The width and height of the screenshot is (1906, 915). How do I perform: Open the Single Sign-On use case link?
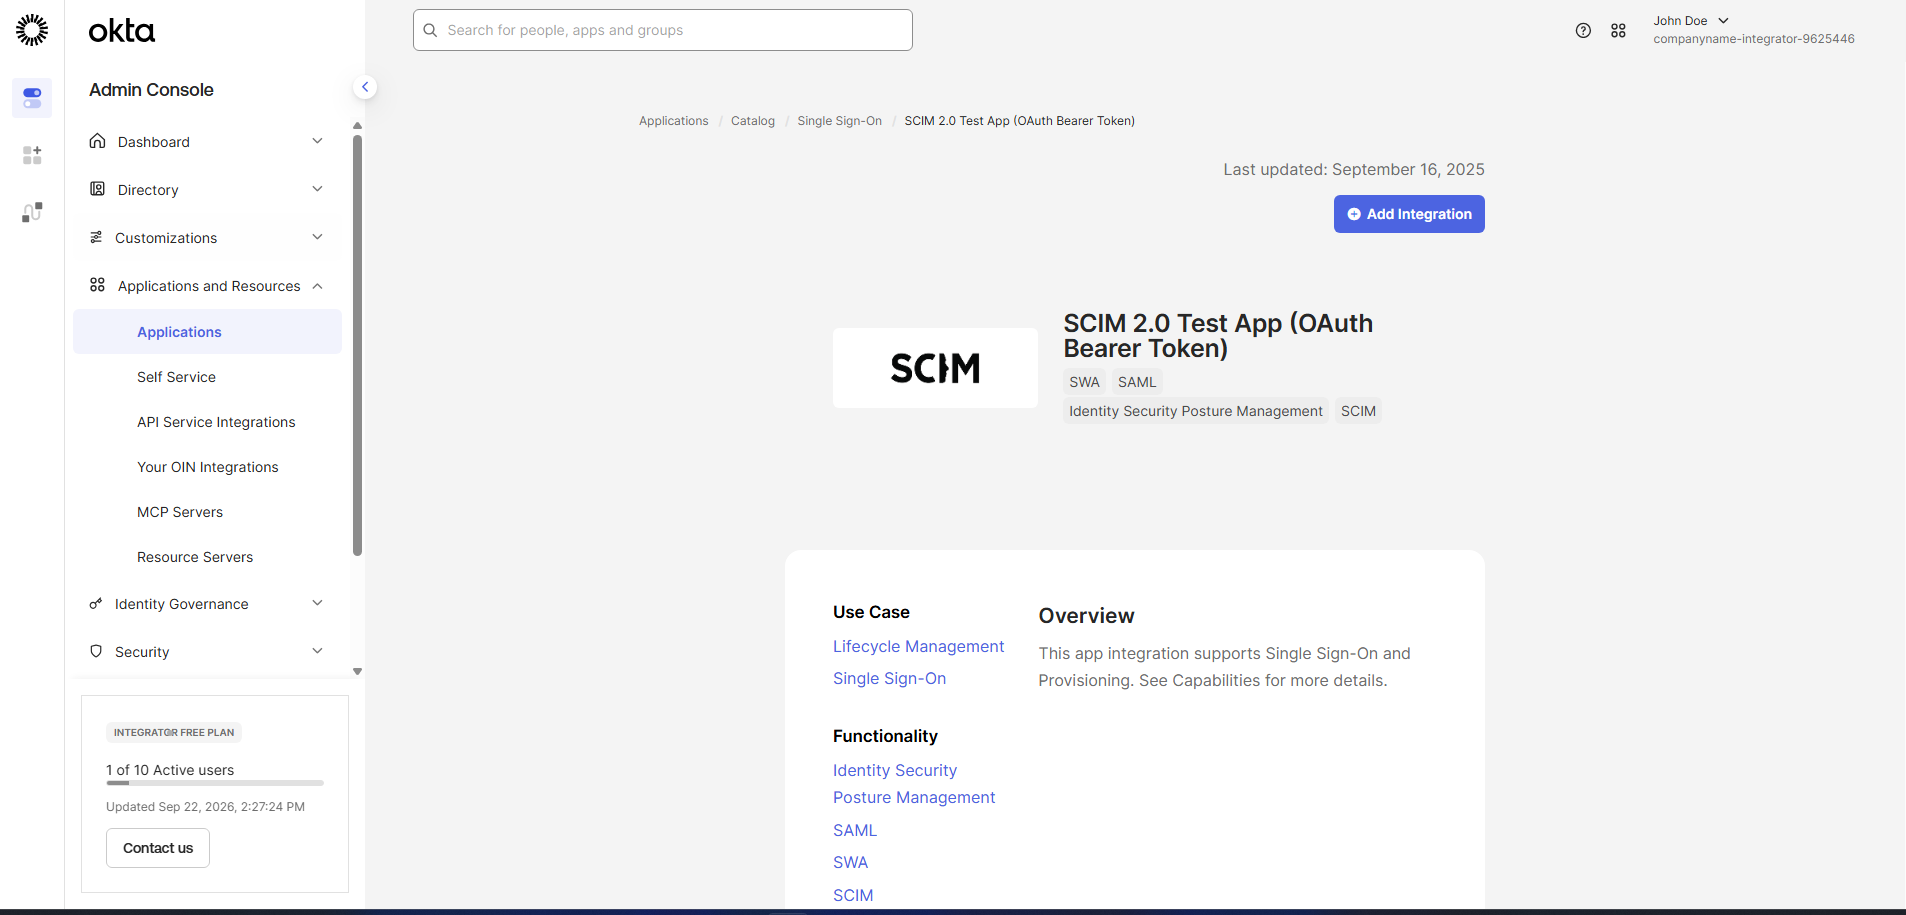click(x=889, y=678)
